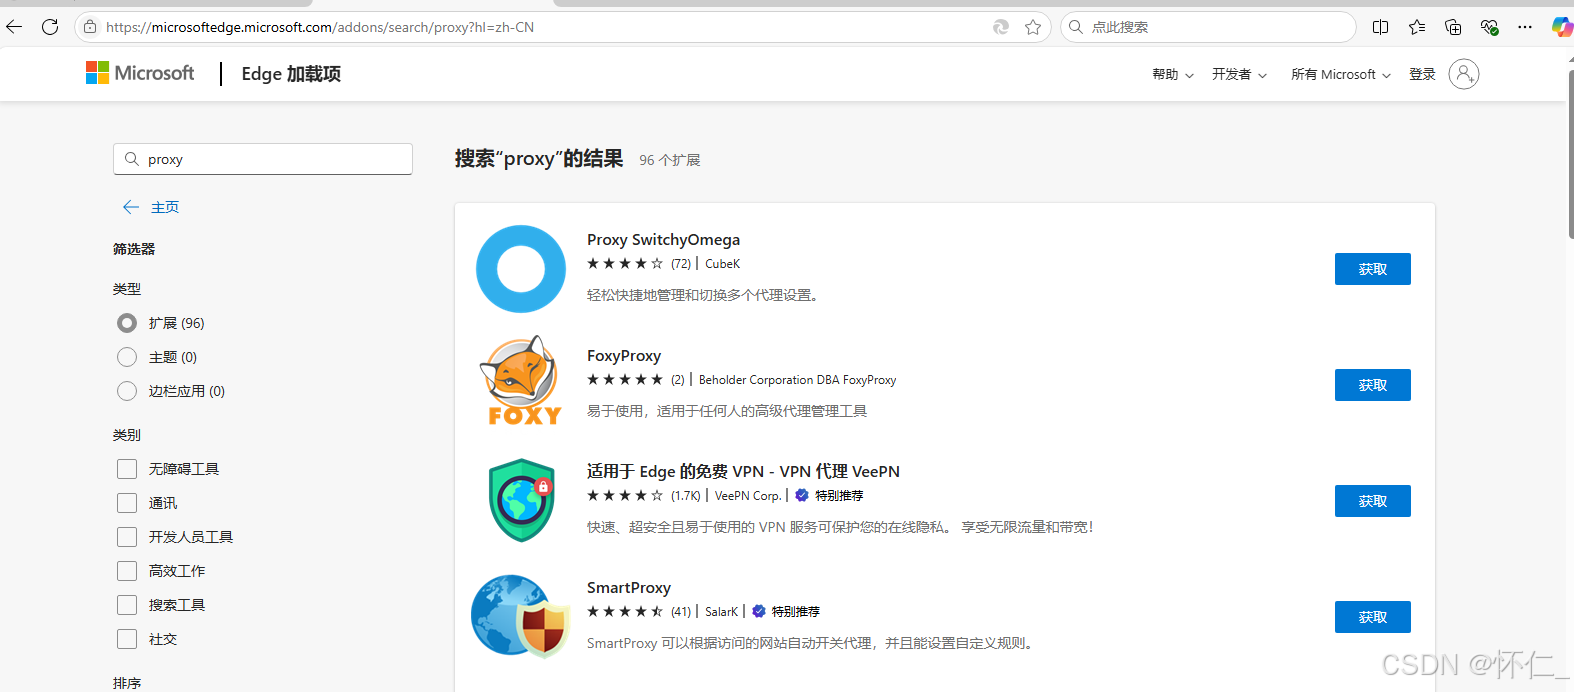Click the VeePN shield globe icon
The image size is (1574, 692).
pyautogui.click(x=521, y=500)
